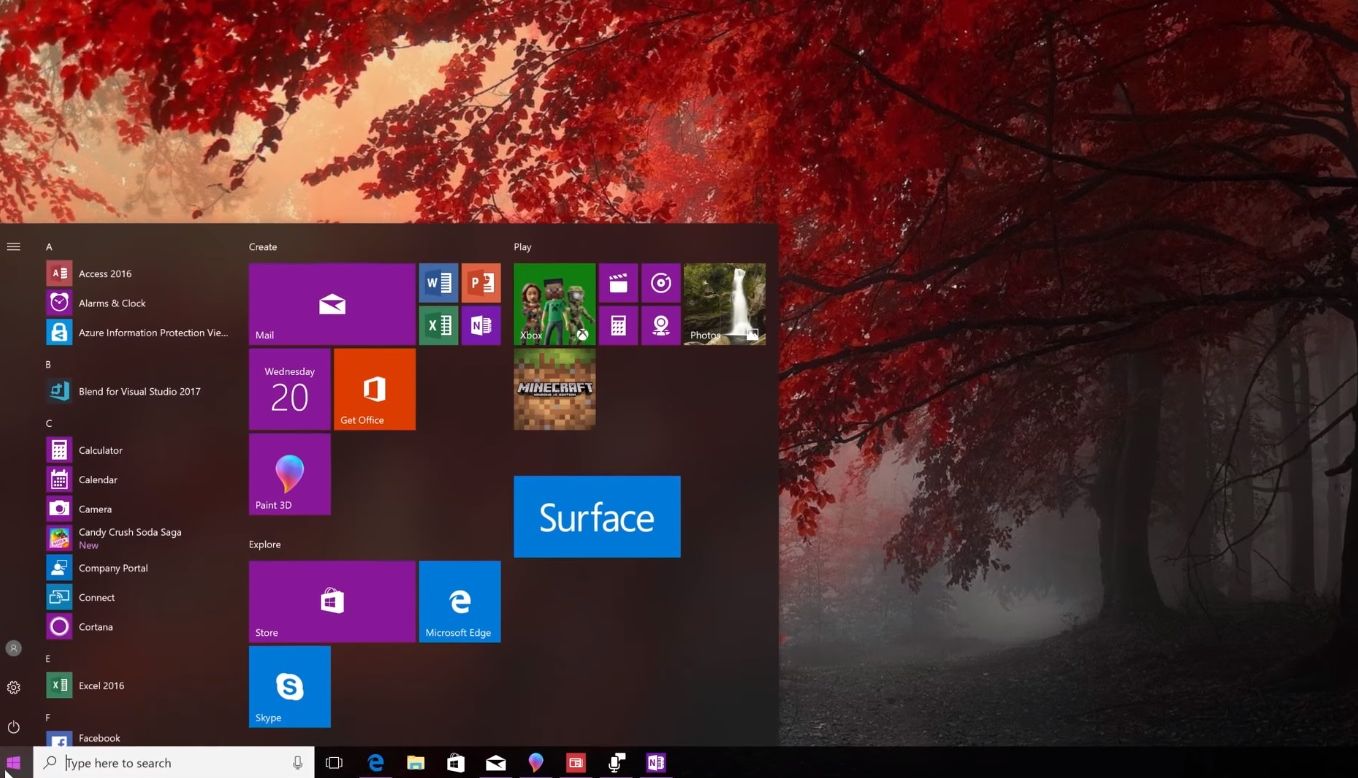Screen dimensions: 1358x778
Task: Open the Surface tile
Action: [597, 516]
